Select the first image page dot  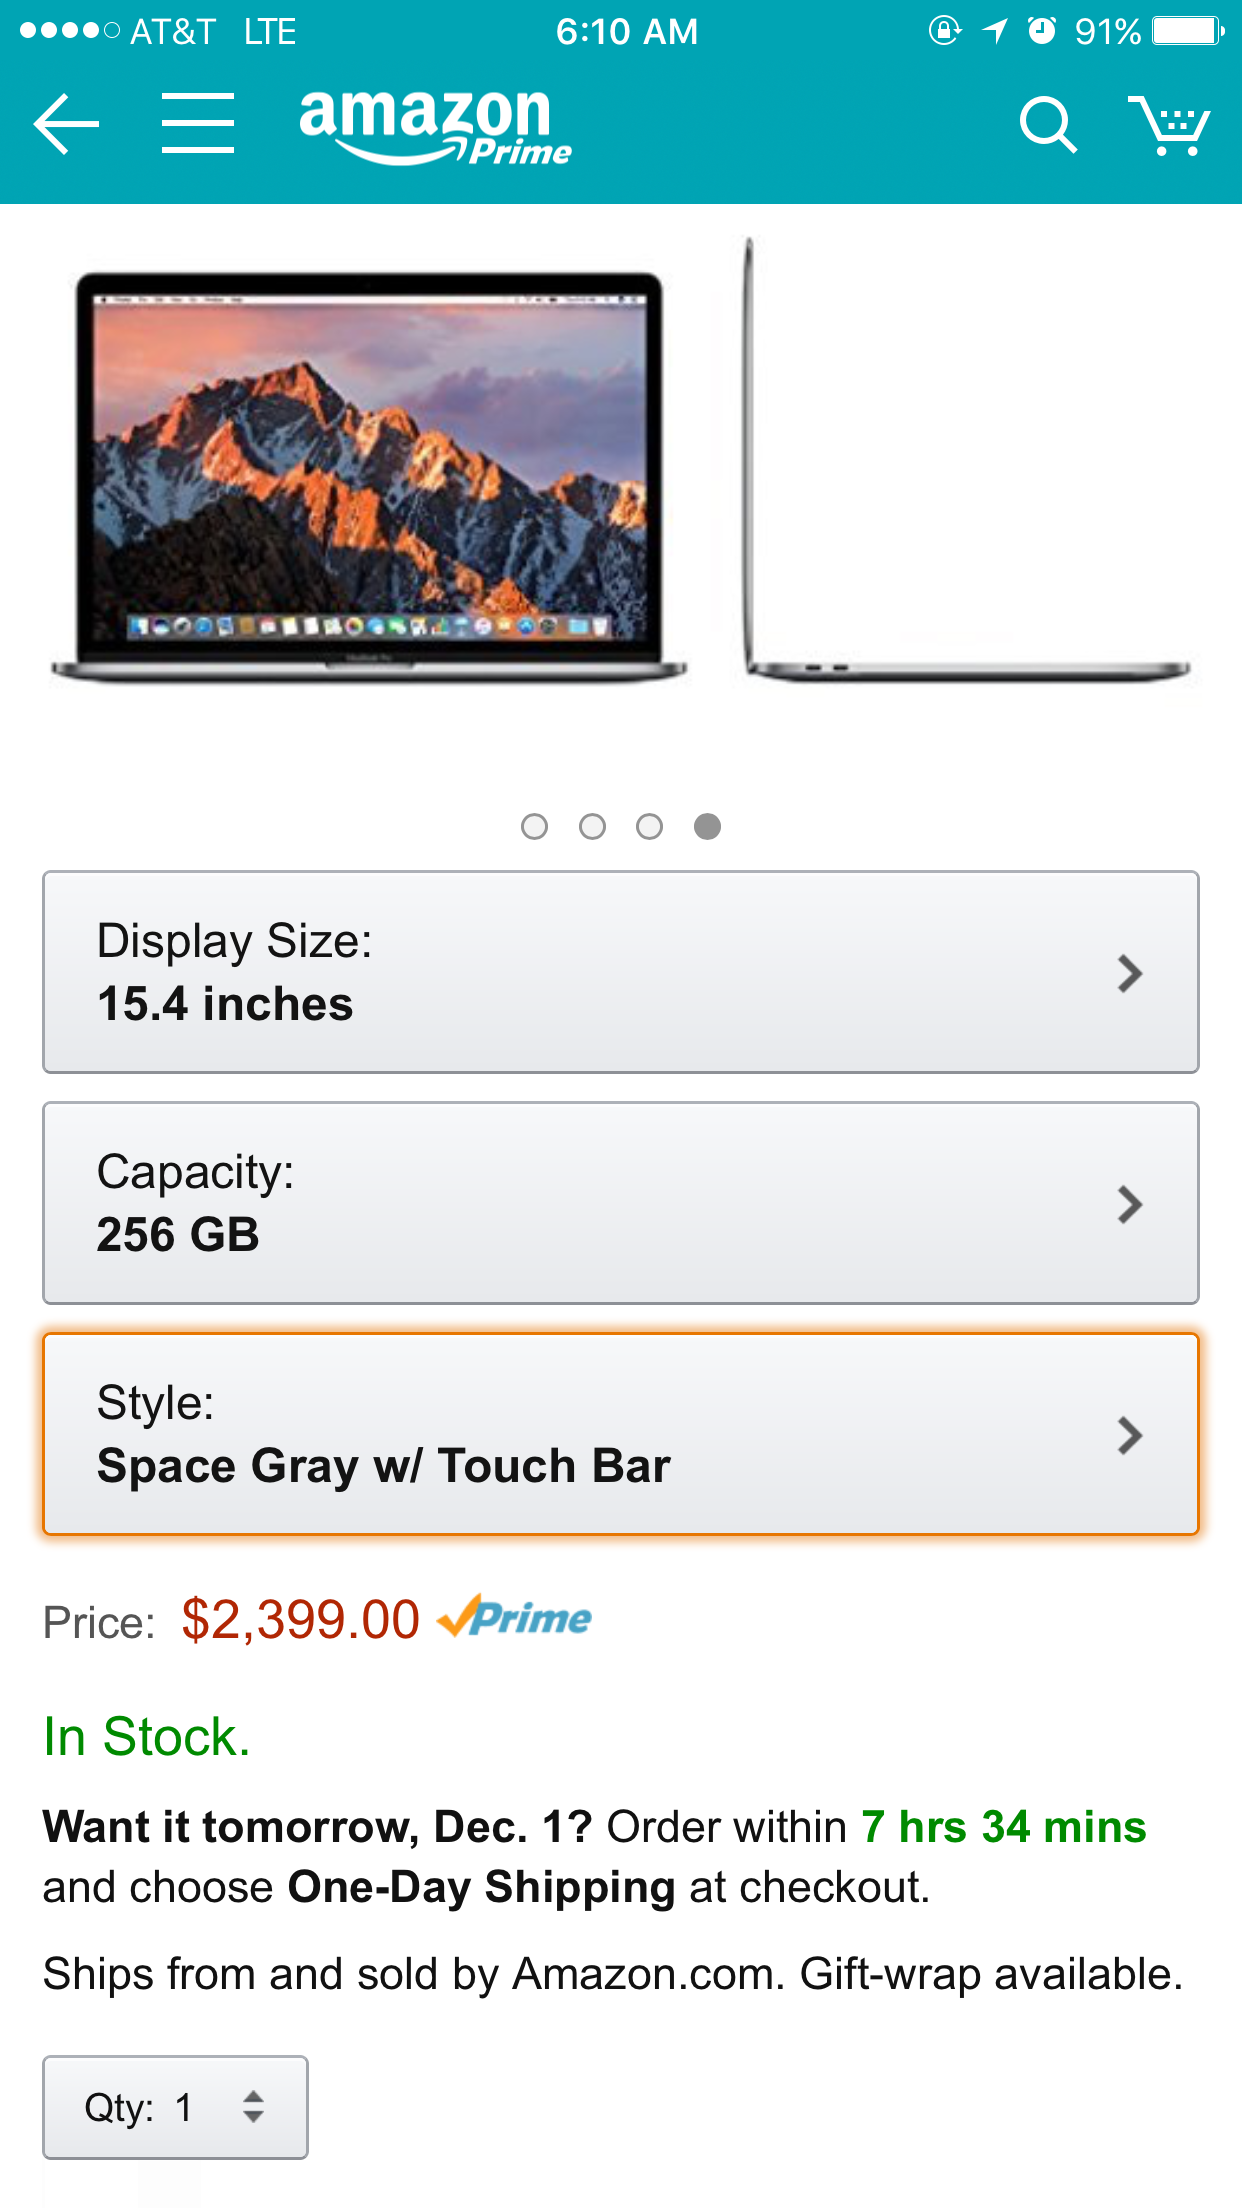point(535,826)
